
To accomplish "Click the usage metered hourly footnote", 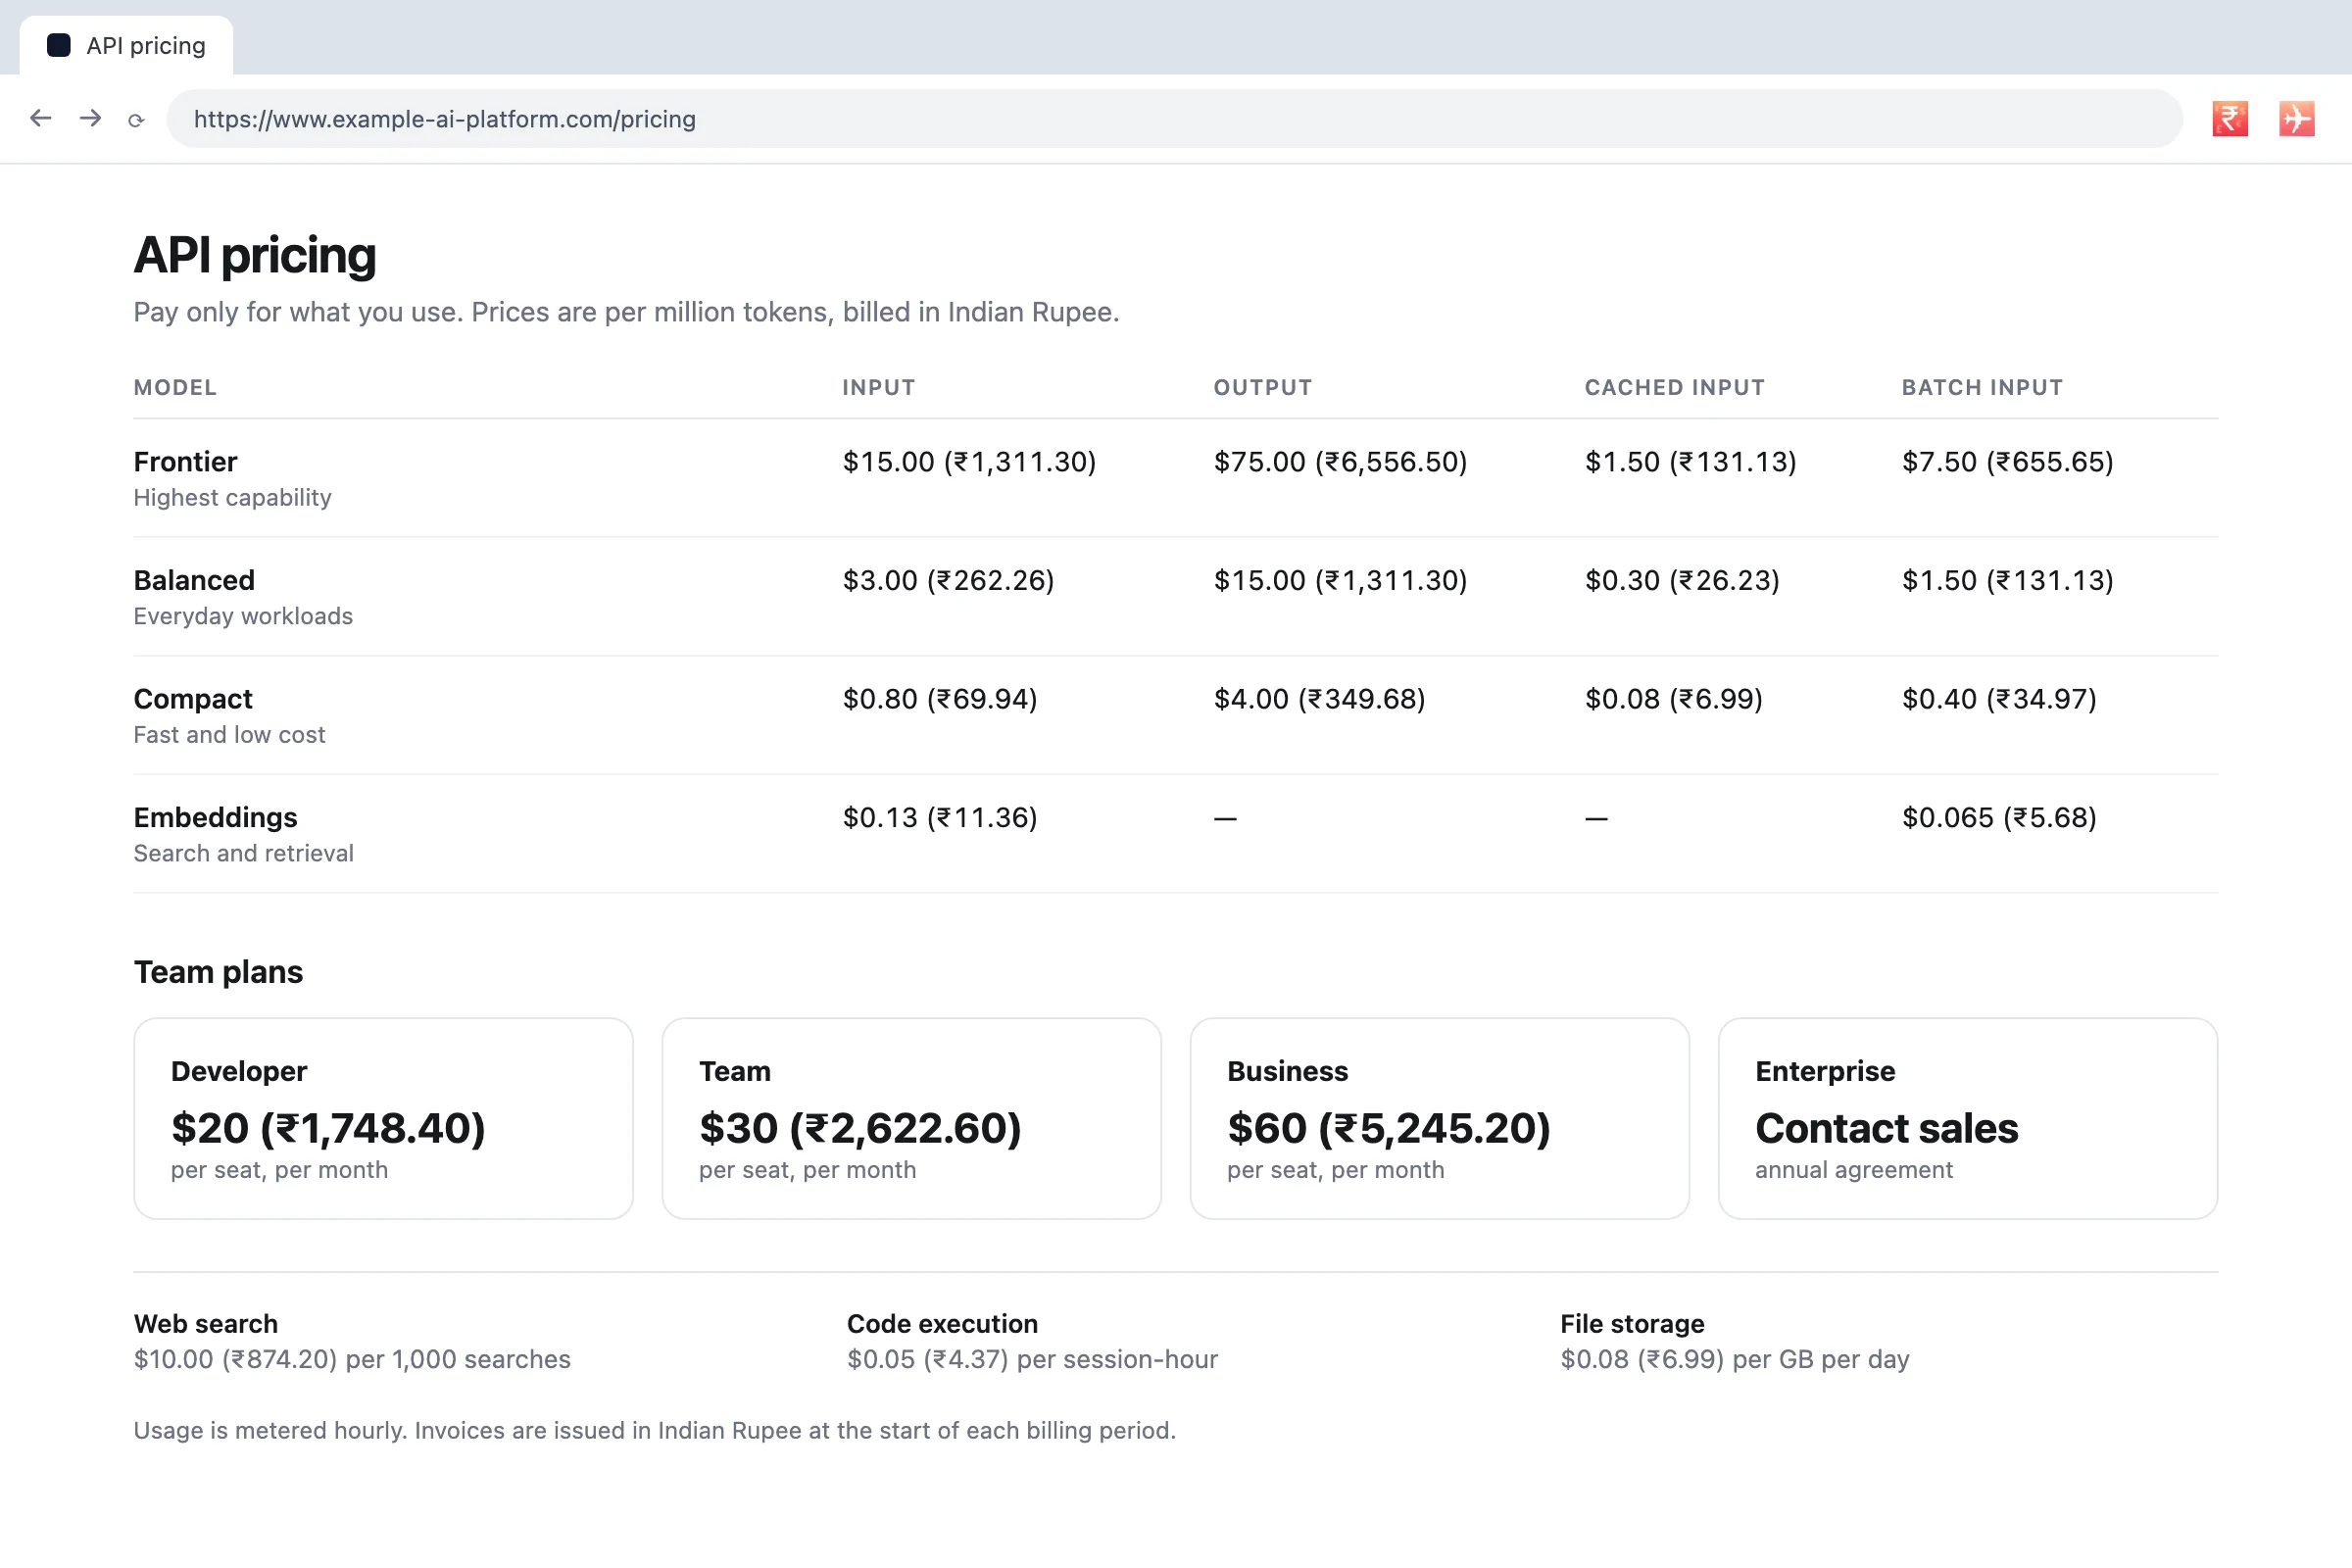I will click(x=655, y=1430).
